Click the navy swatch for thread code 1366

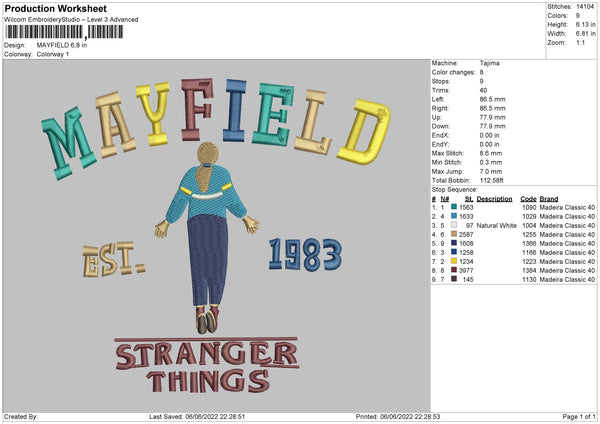[454, 243]
